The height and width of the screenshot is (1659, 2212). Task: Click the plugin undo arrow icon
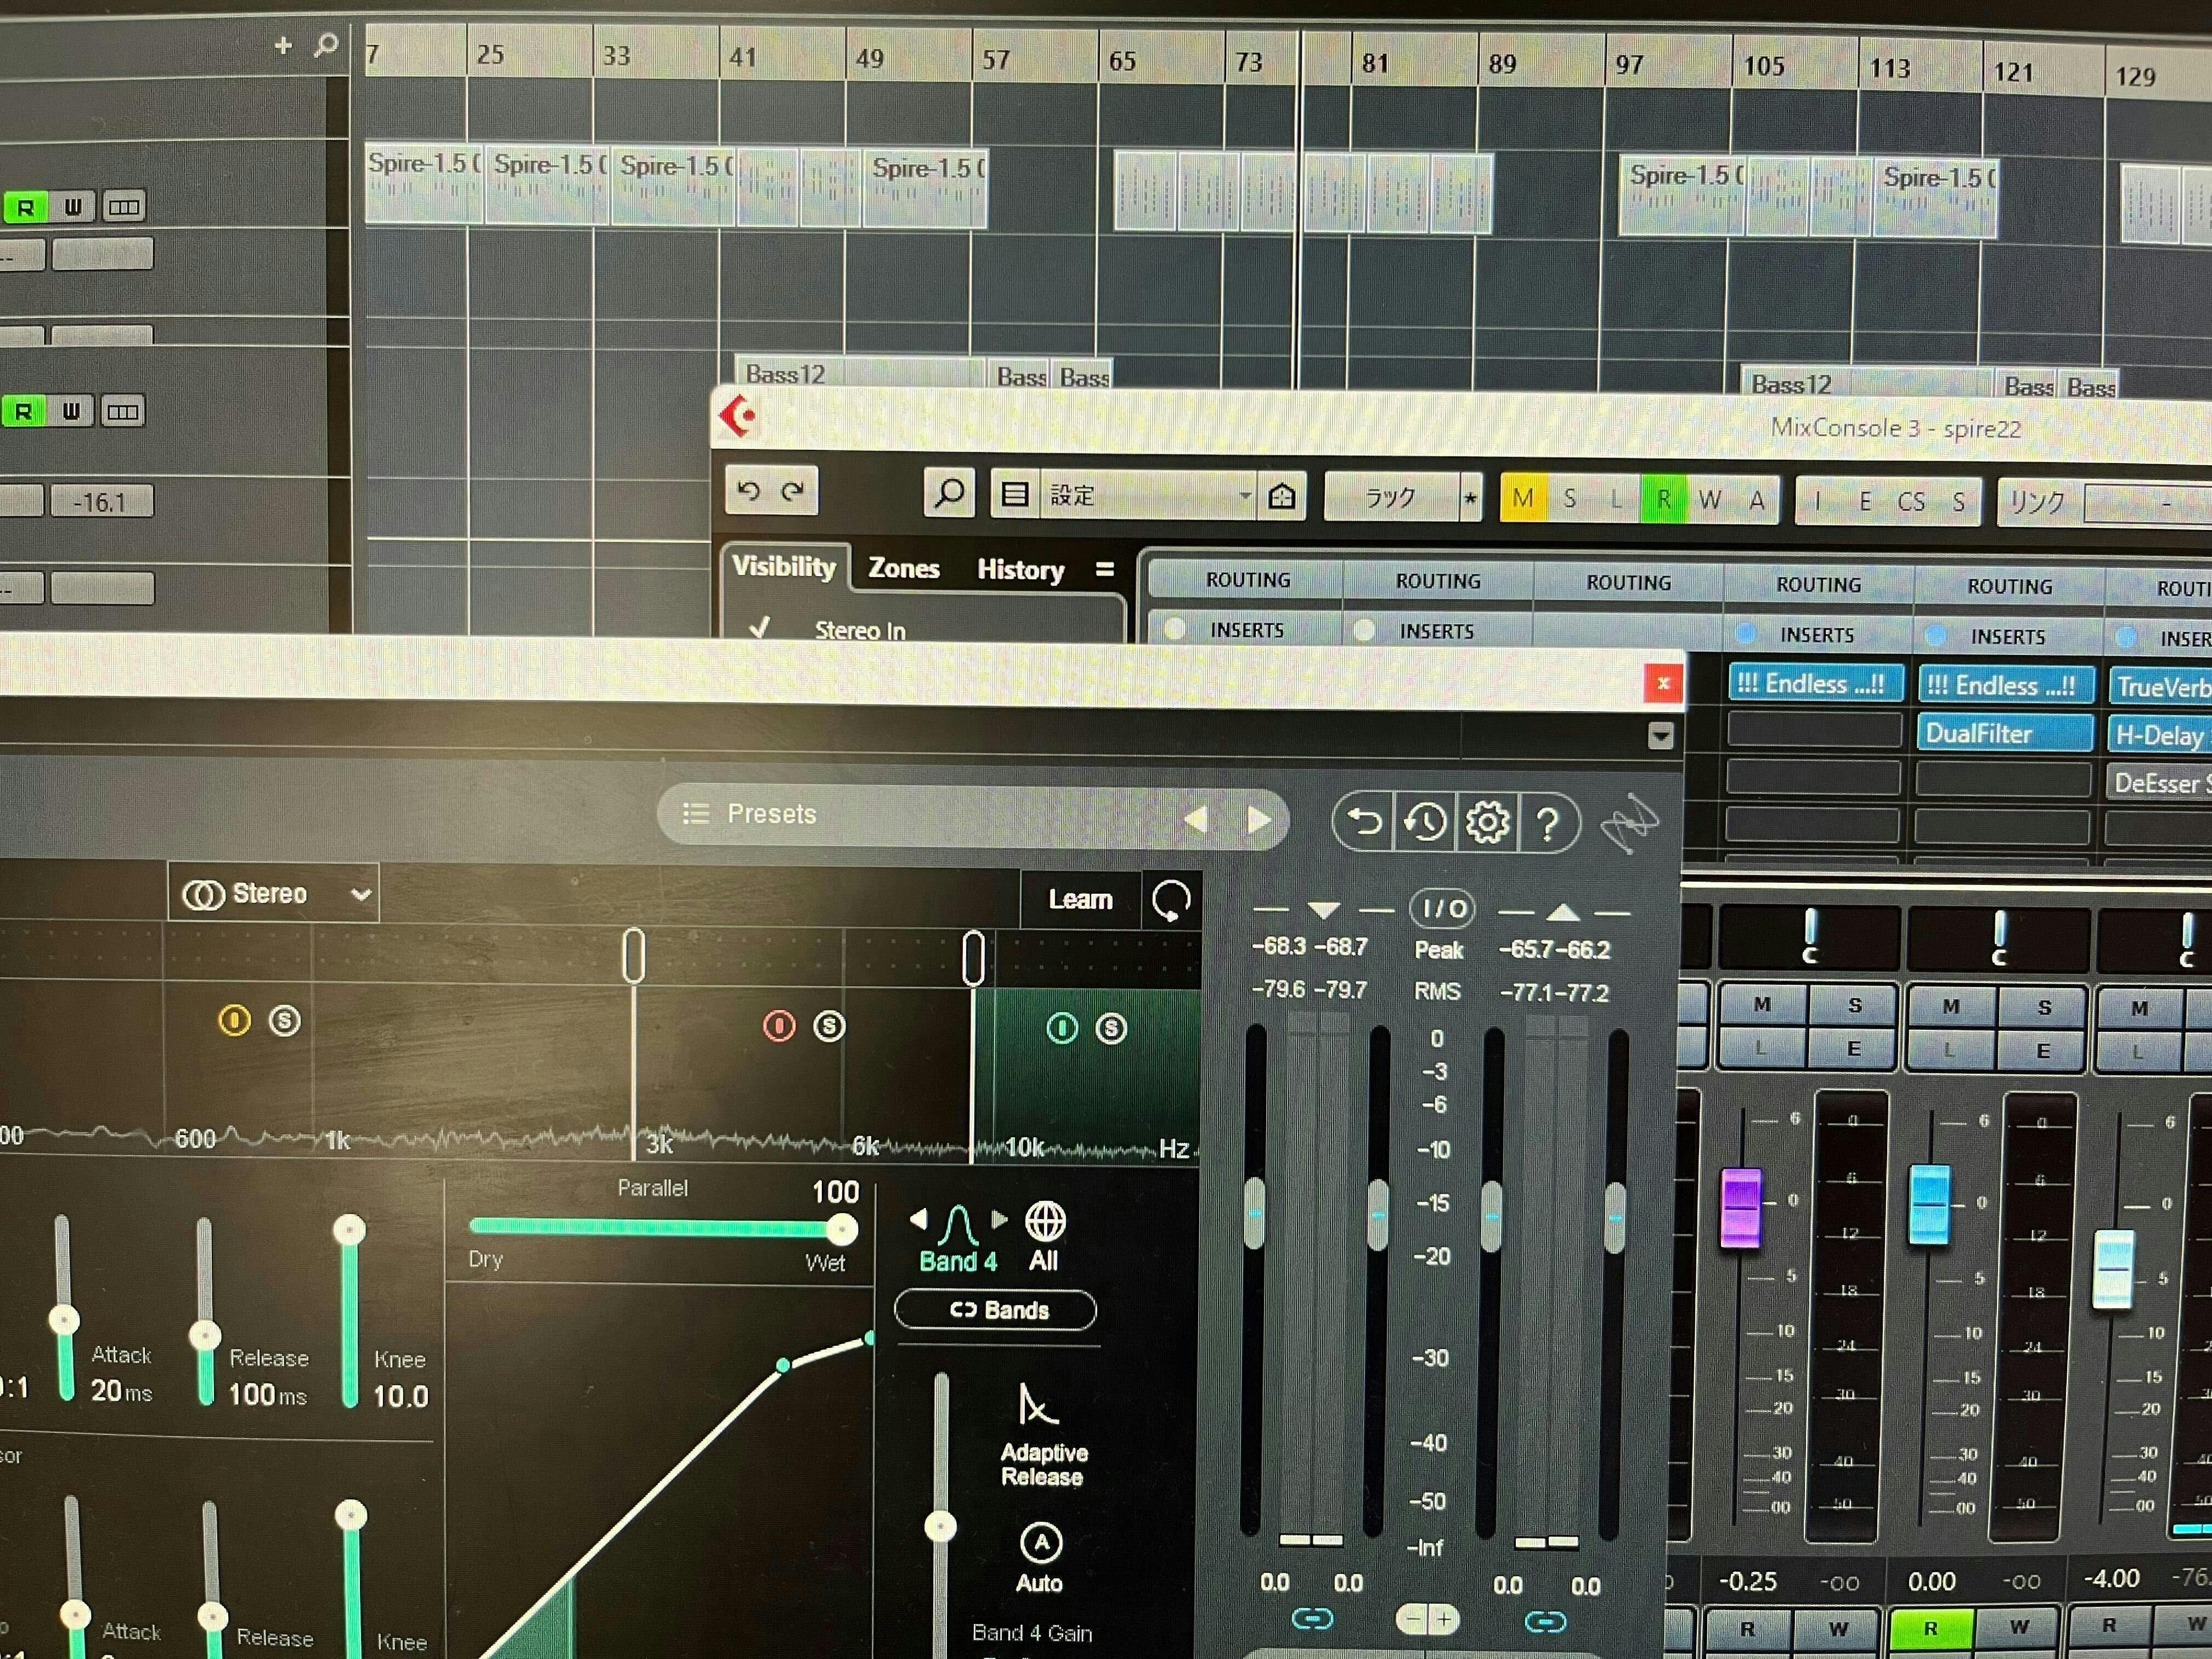(1364, 822)
